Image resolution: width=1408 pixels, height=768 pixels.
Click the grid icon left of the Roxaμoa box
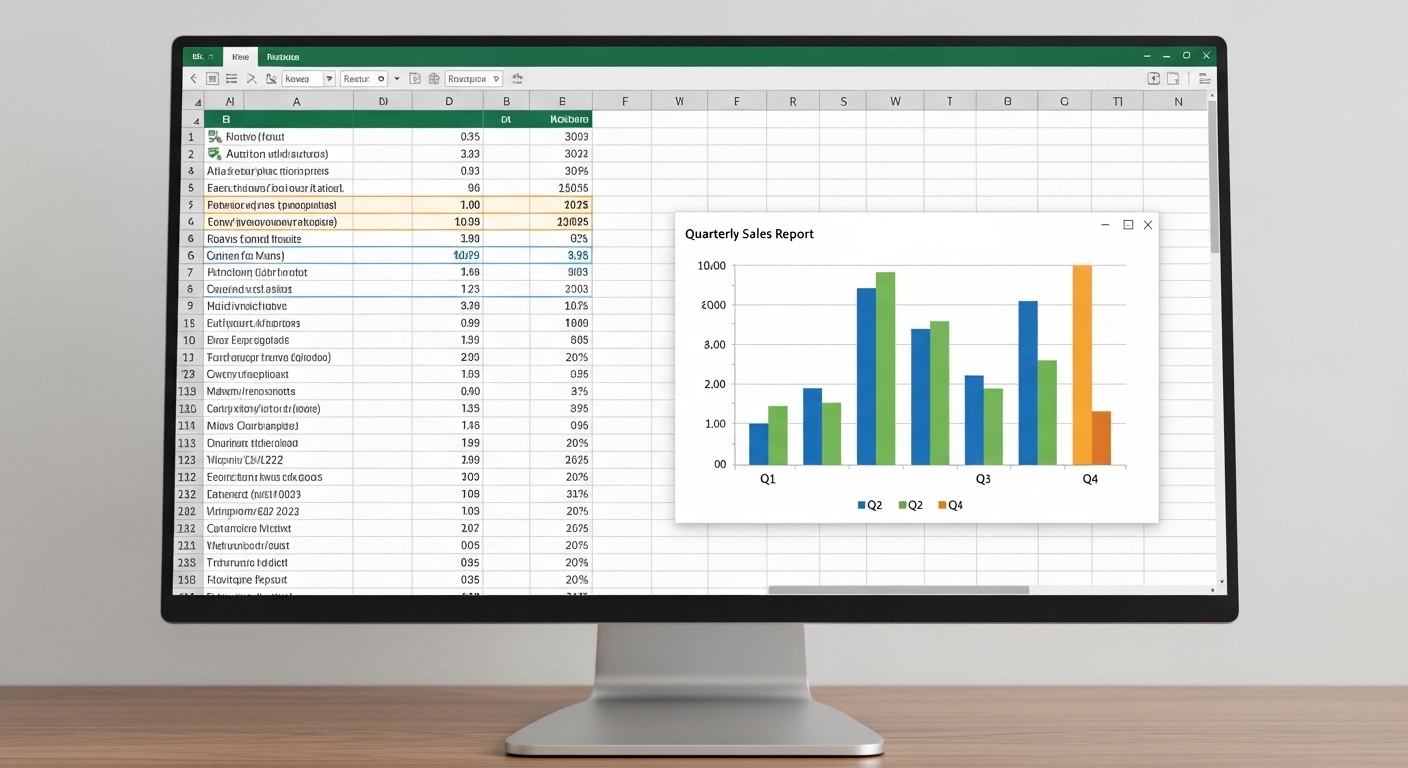pos(433,78)
